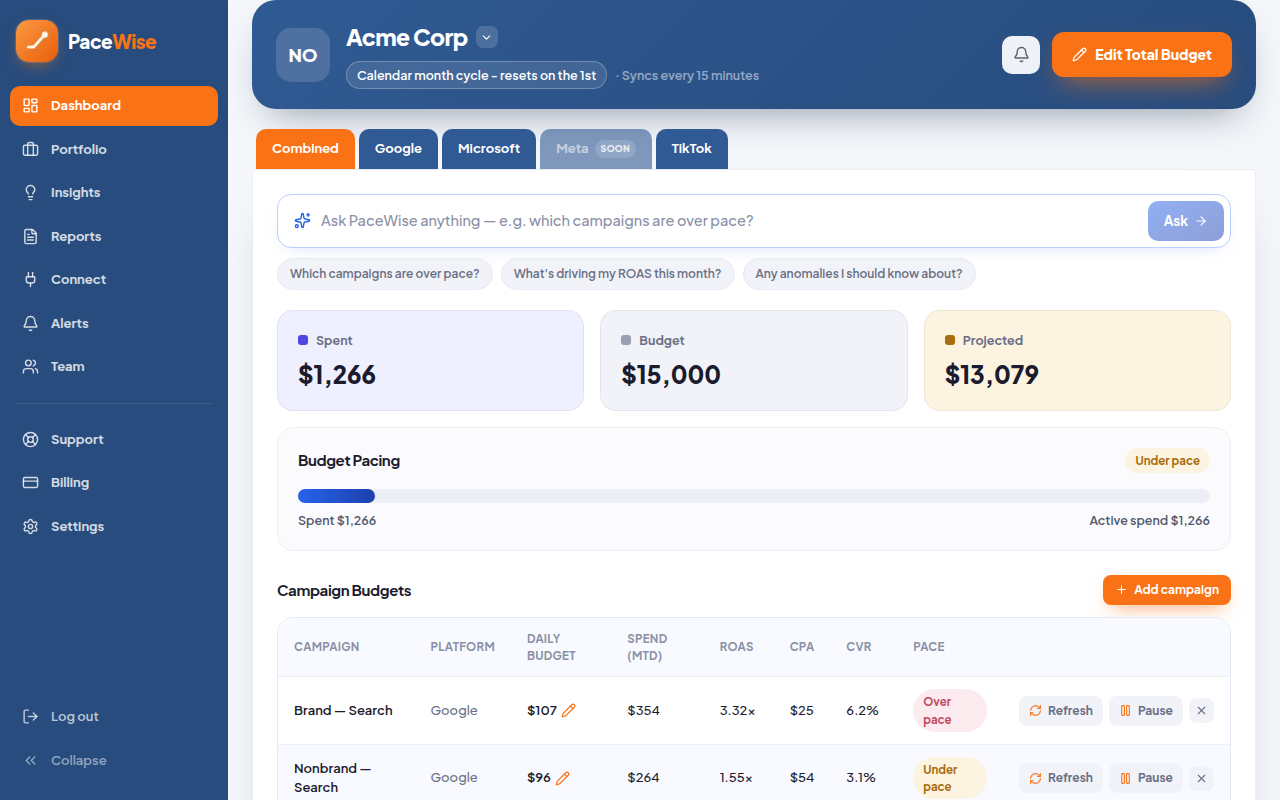Expand the Acme Corp account dropdown
Screen dimensions: 1280x800
(x=487, y=38)
